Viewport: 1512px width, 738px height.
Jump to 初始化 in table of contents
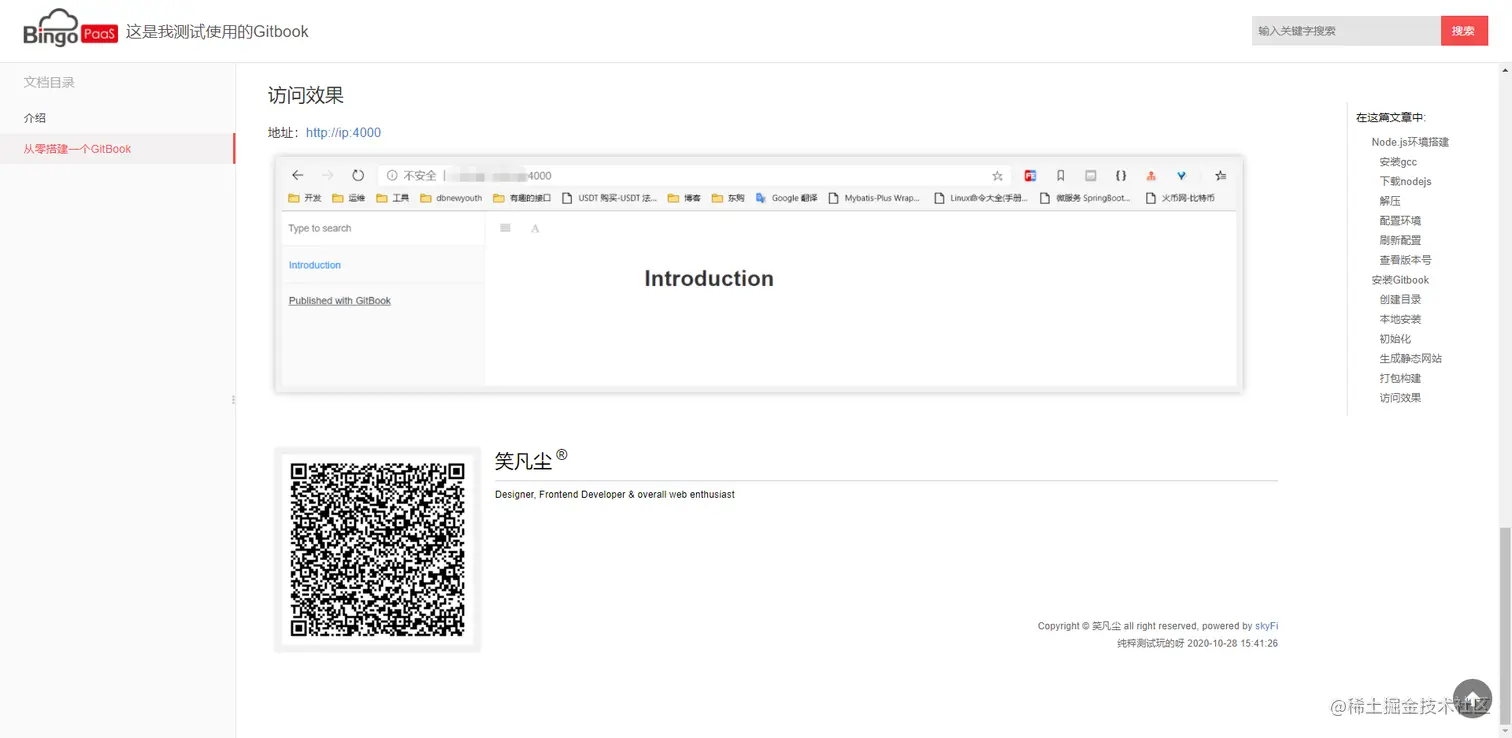coord(1395,339)
